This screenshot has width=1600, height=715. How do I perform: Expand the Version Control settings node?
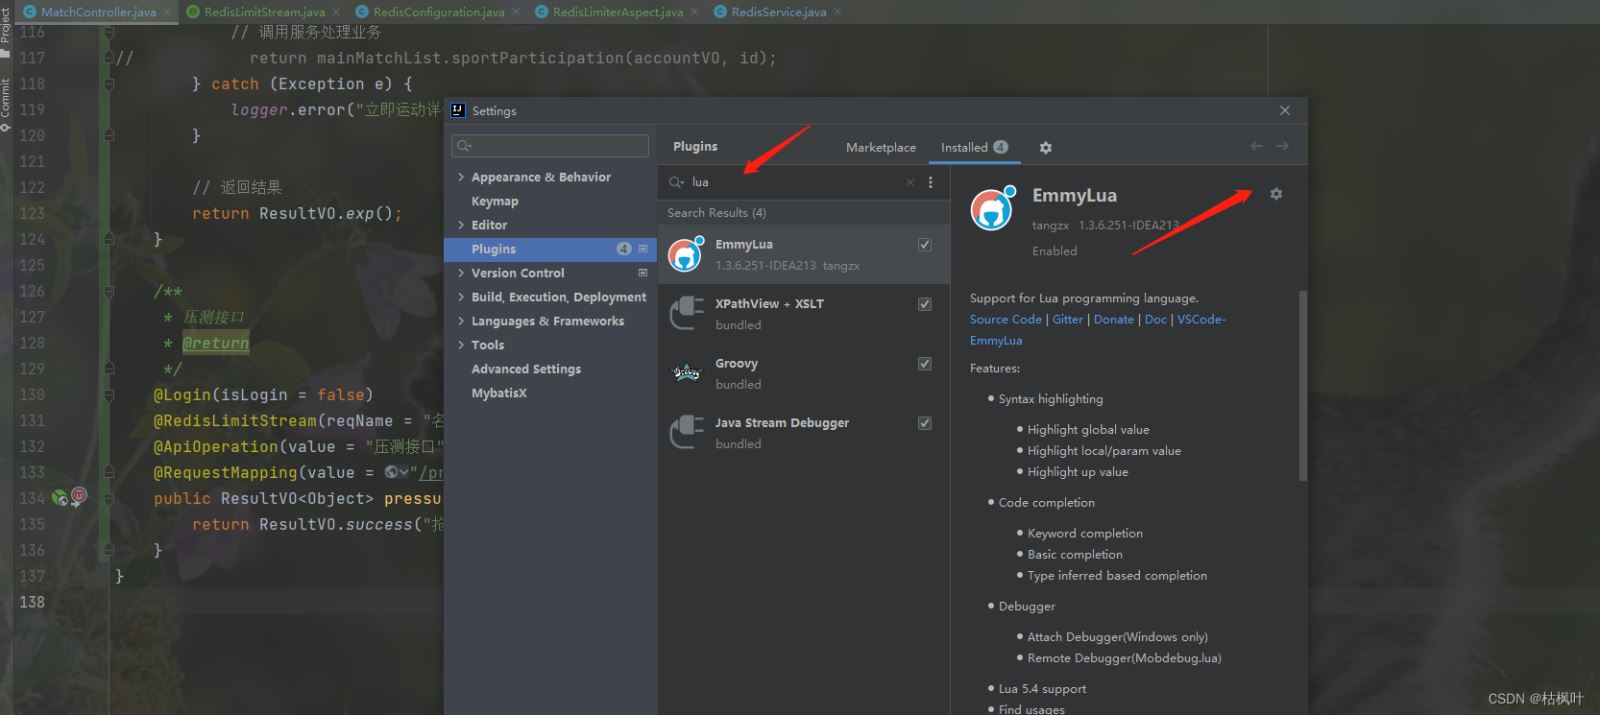pos(461,273)
